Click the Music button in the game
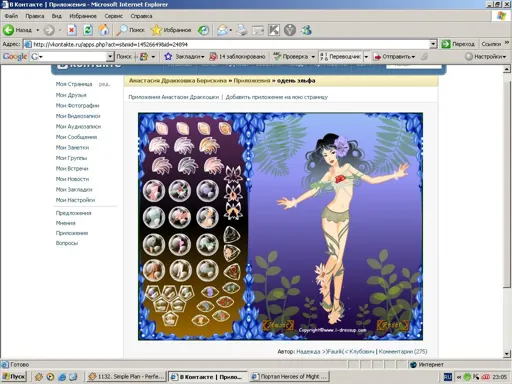The image size is (512, 384). pos(278,325)
